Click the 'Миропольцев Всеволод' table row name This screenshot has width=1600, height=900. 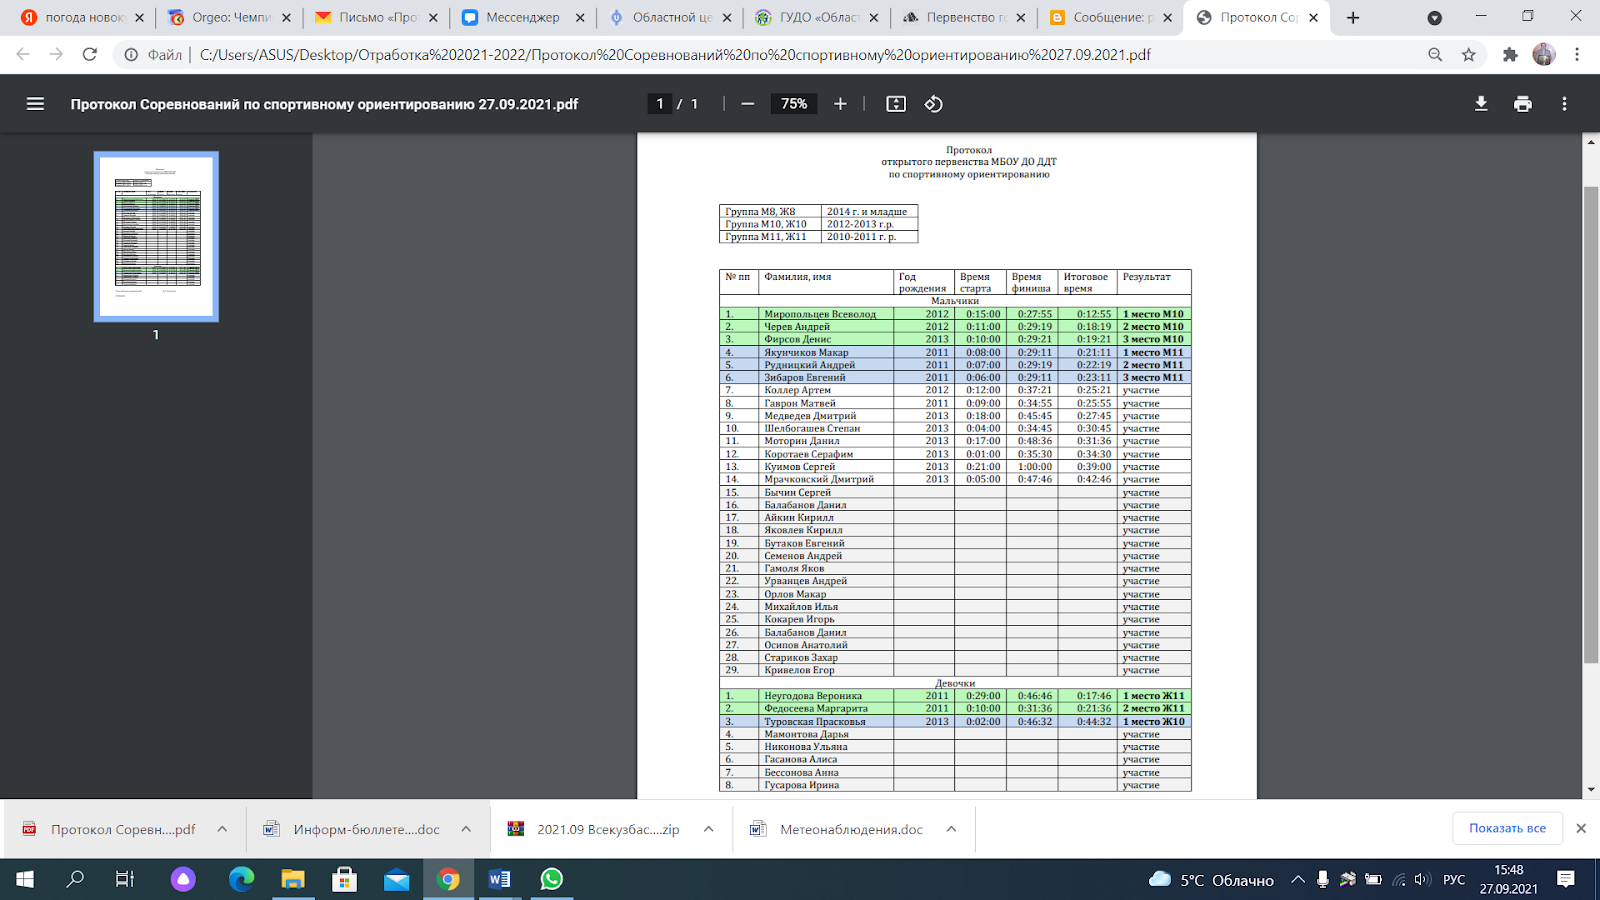tap(820, 314)
